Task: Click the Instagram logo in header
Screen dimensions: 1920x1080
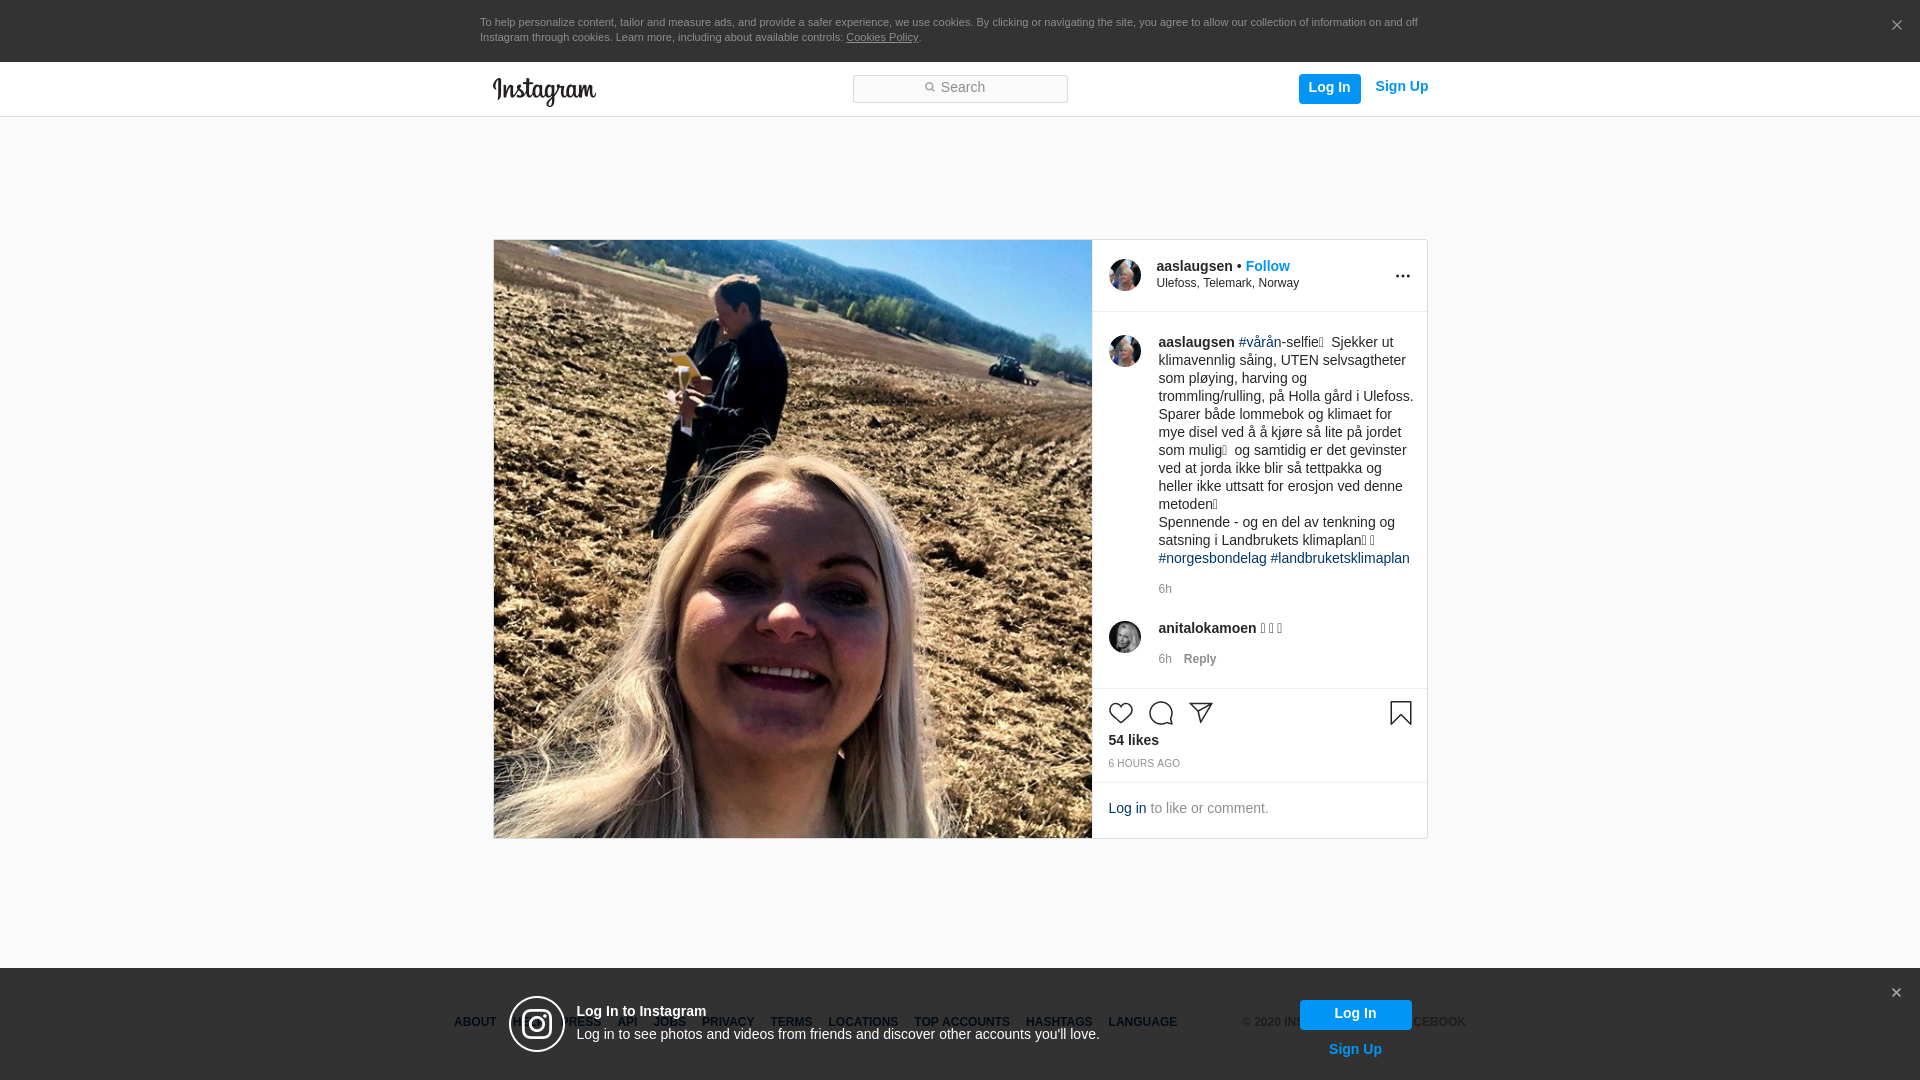Action: (x=544, y=91)
